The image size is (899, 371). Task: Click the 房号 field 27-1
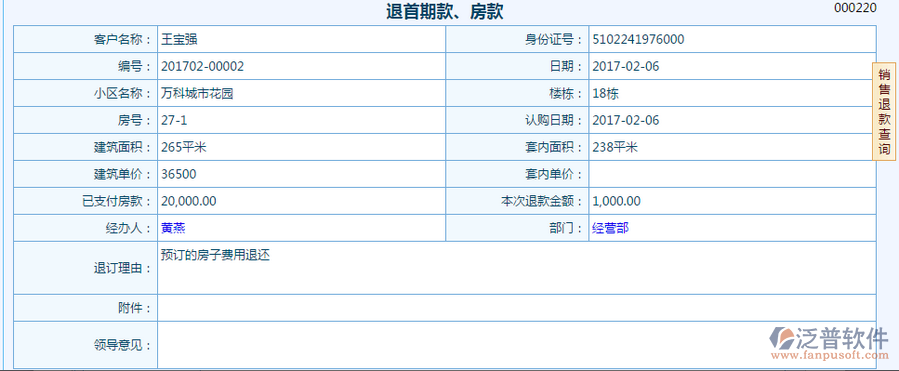tap(302, 120)
